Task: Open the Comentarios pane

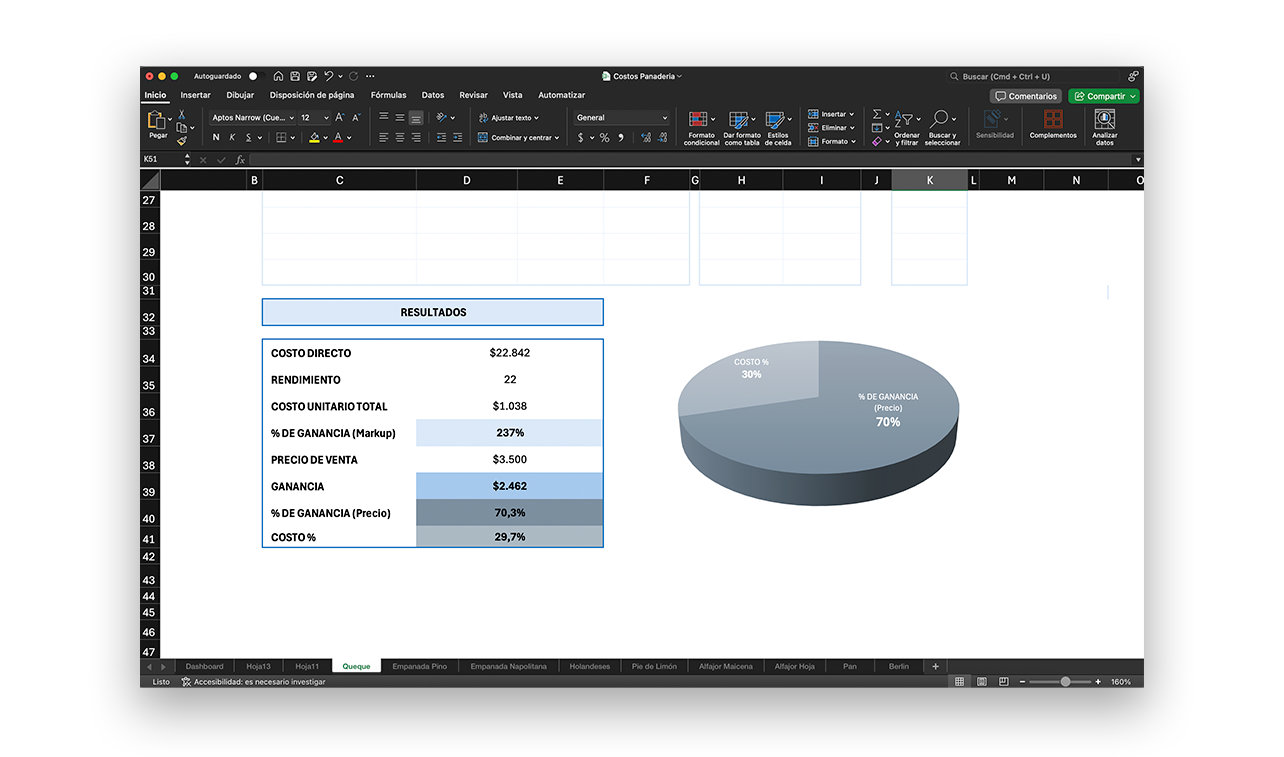Action: [1026, 96]
